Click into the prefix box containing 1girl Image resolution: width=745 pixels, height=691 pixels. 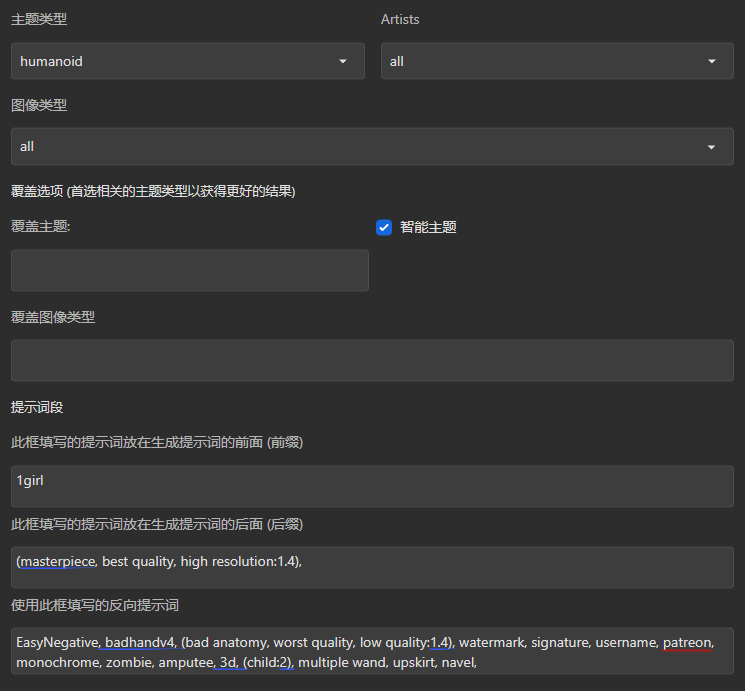[372, 485]
